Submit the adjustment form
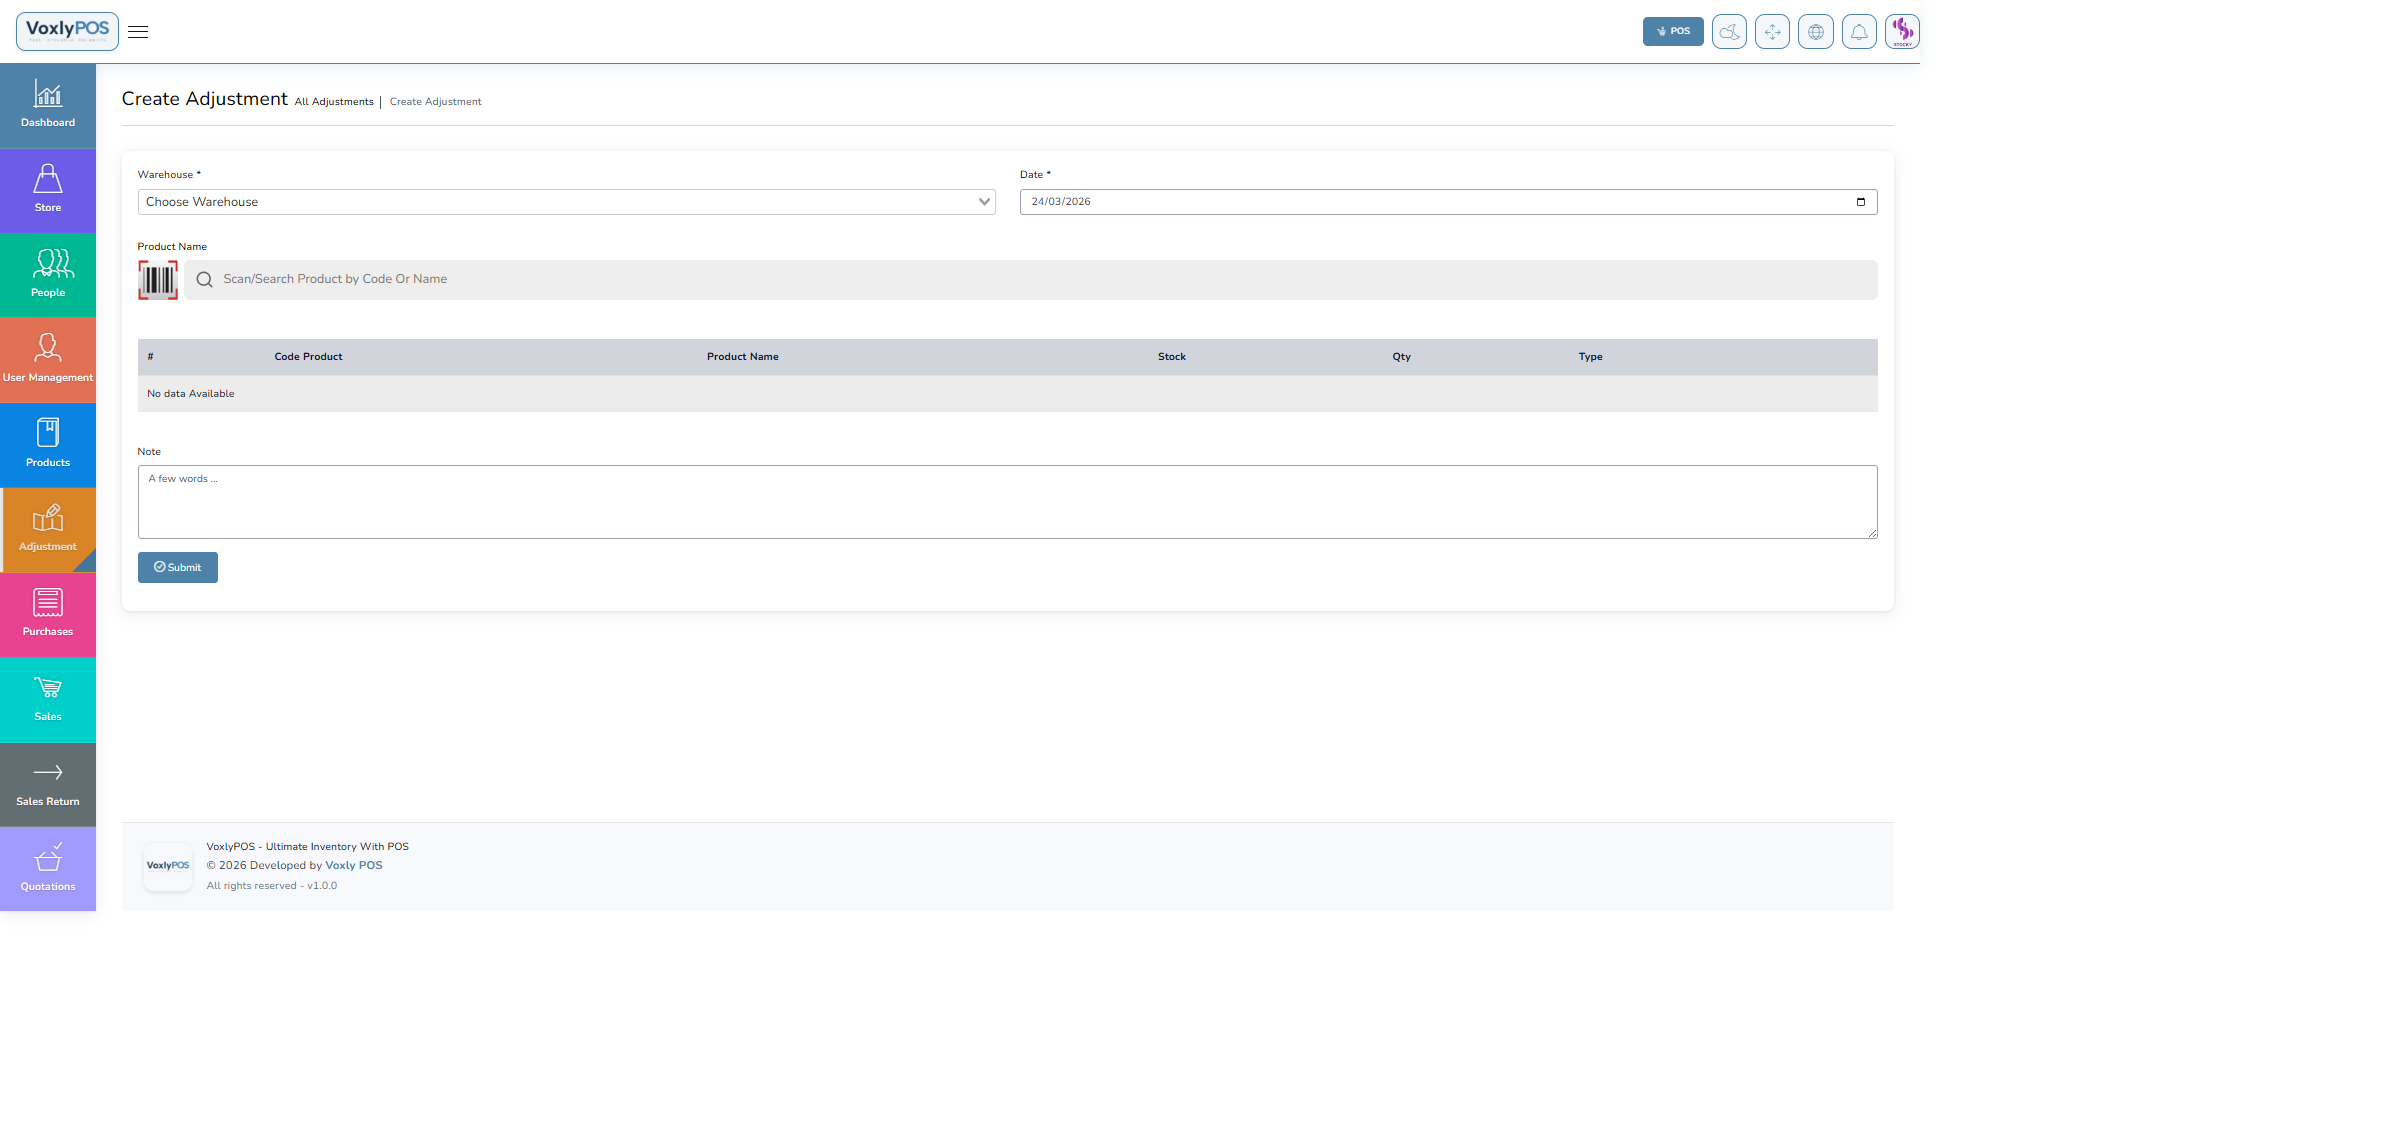This screenshot has height=1139, width=2381. coord(177,567)
